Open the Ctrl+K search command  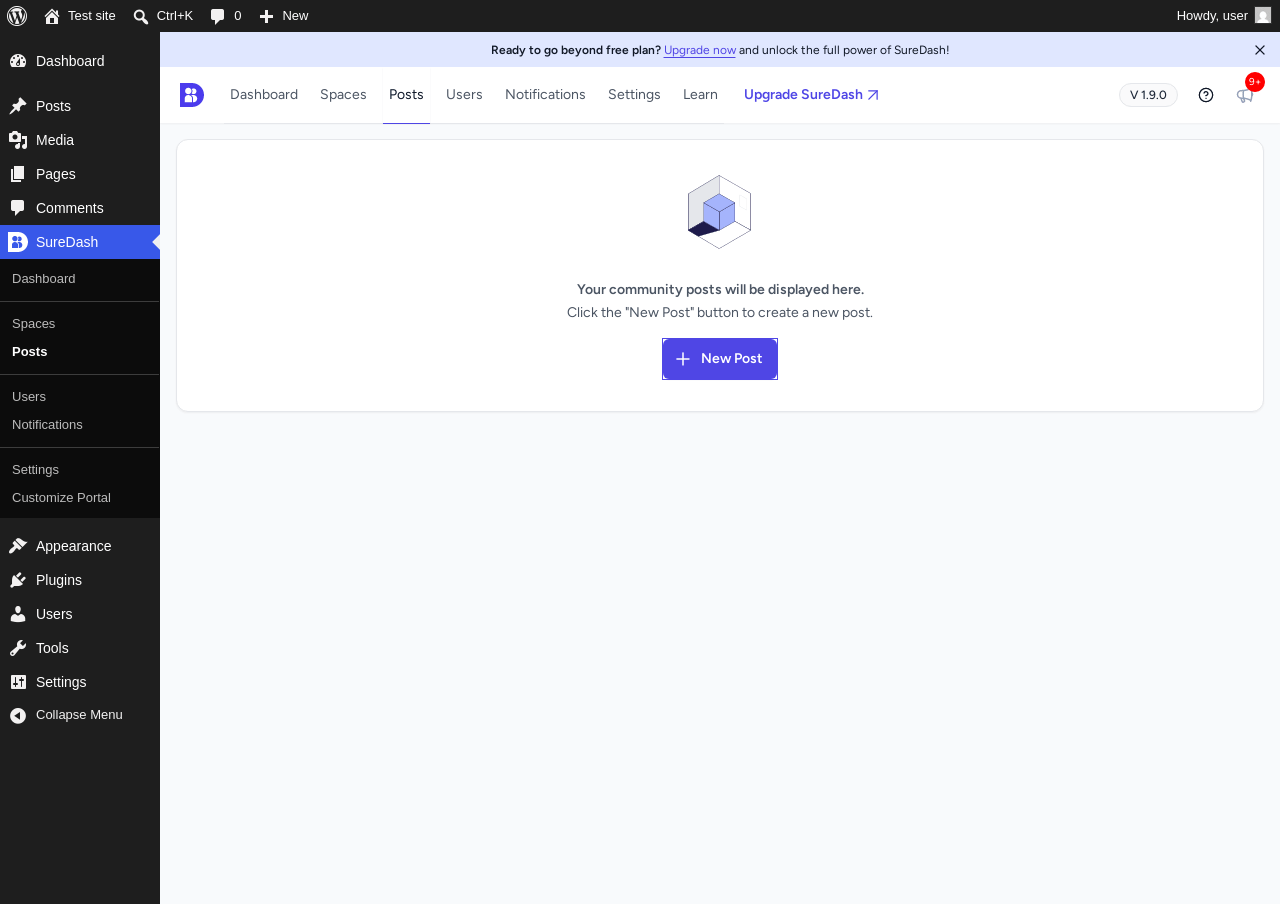(x=163, y=16)
